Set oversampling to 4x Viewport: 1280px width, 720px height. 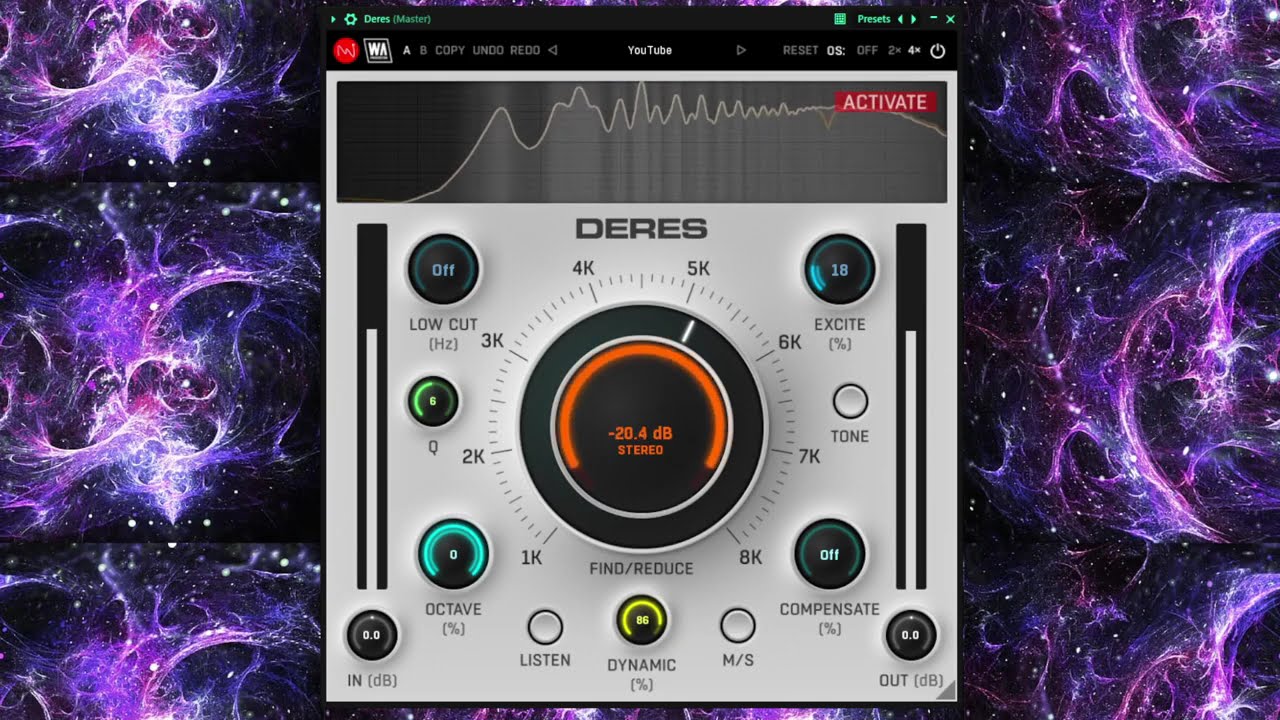[x=914, y=50]
